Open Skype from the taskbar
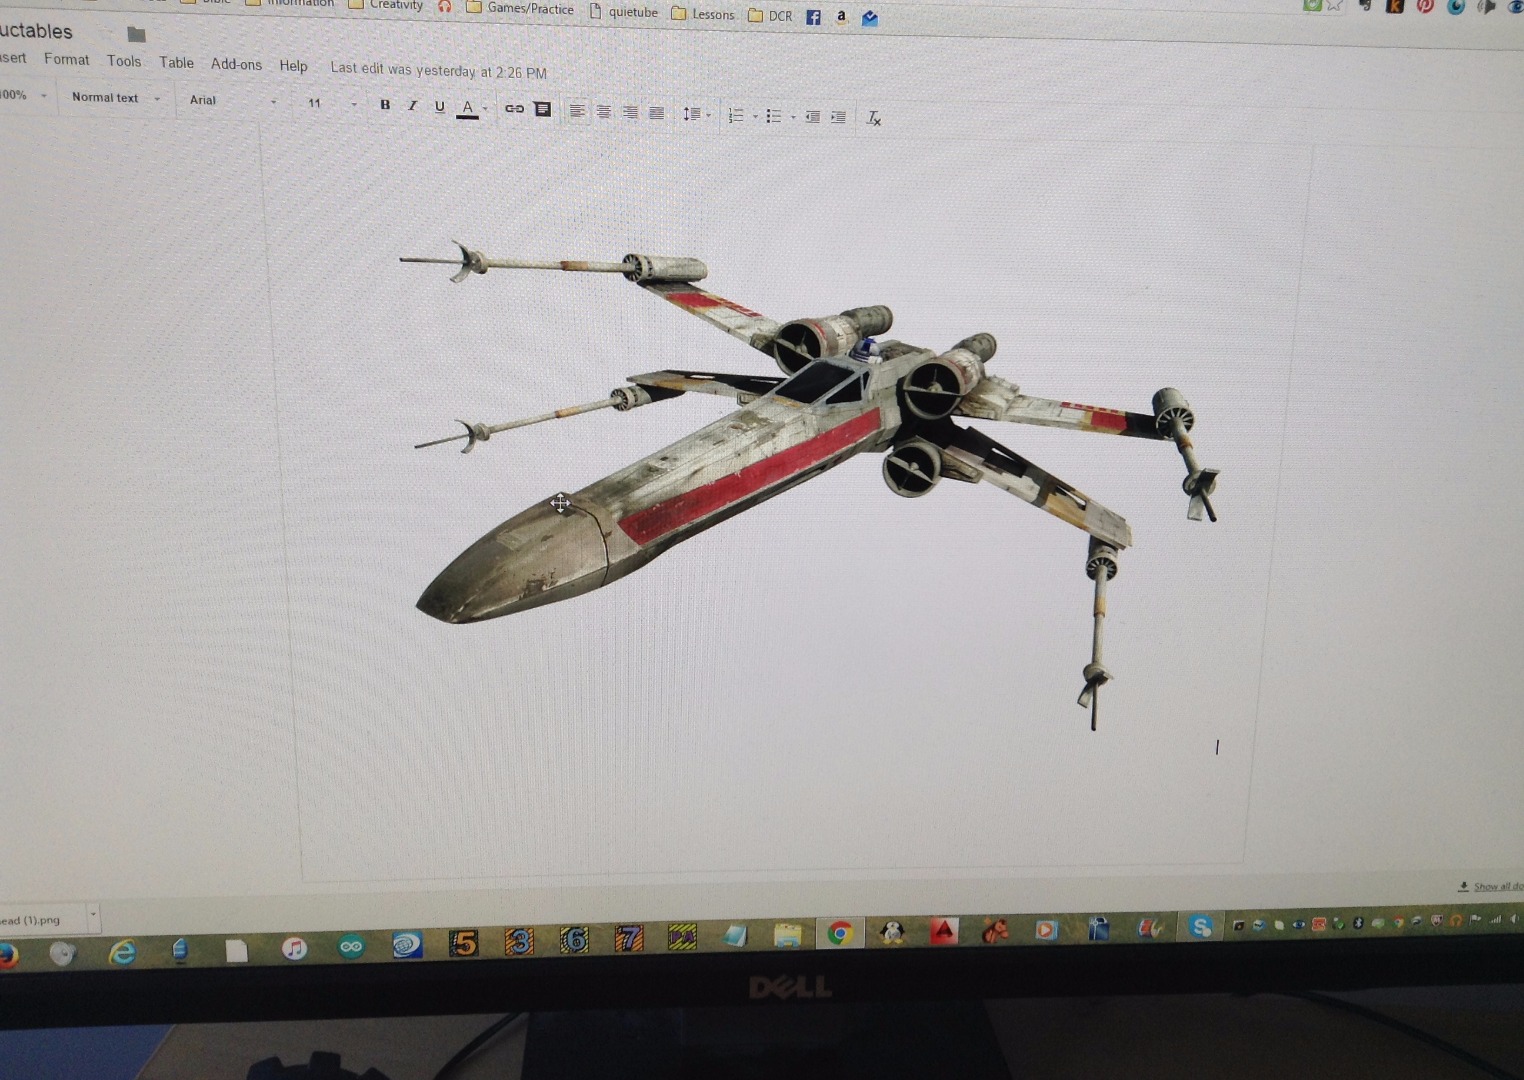 click(x=1201, y=926)
